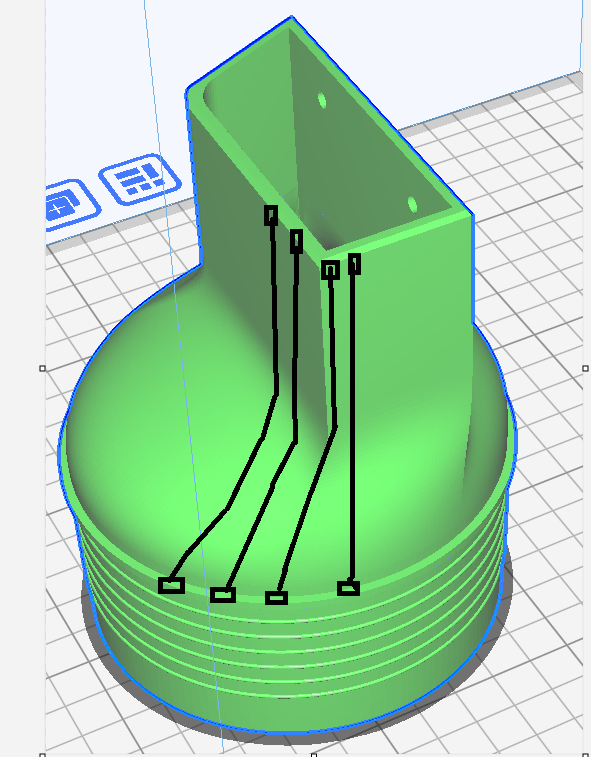Grab the left-middle image selection handle
591x757 pixels.
[42, 368]
